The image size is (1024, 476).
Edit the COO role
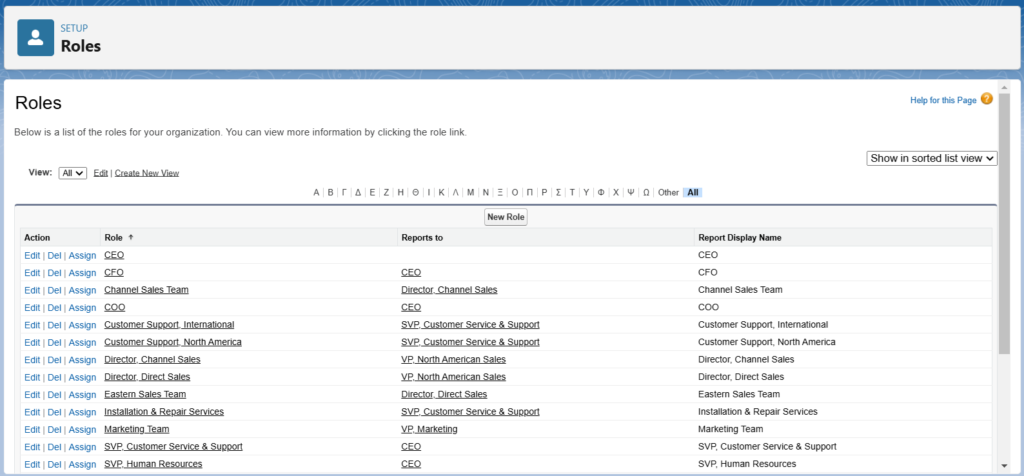32,308
